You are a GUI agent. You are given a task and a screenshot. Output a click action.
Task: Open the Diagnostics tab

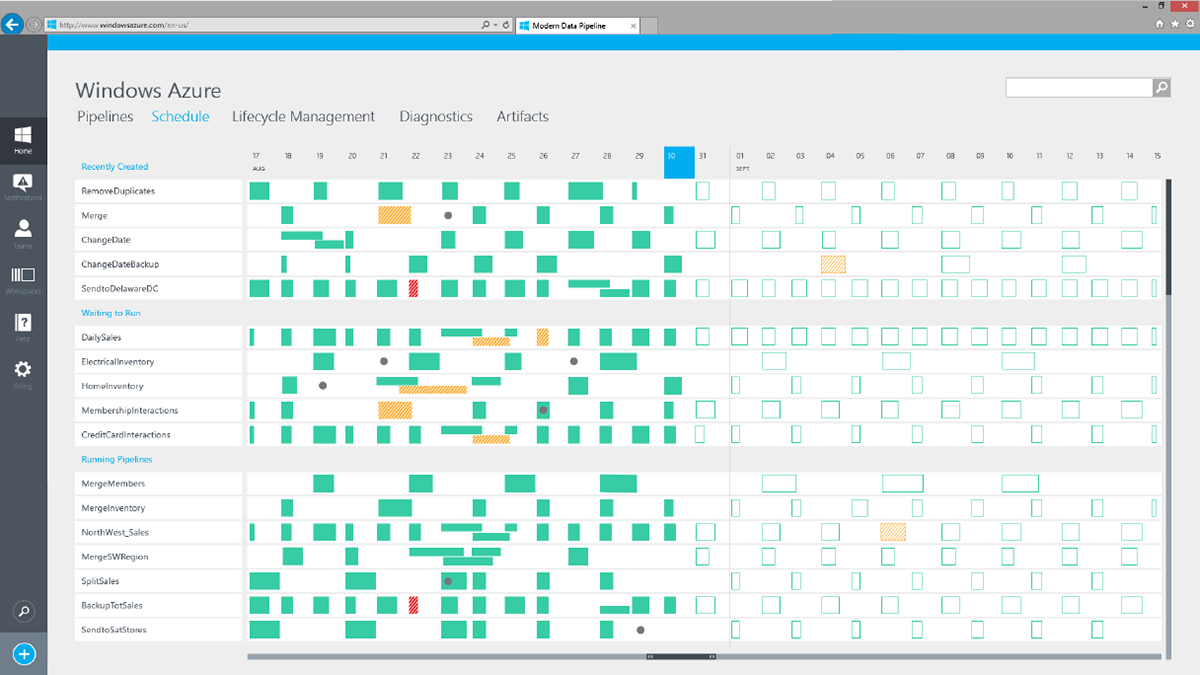[436, 117]
